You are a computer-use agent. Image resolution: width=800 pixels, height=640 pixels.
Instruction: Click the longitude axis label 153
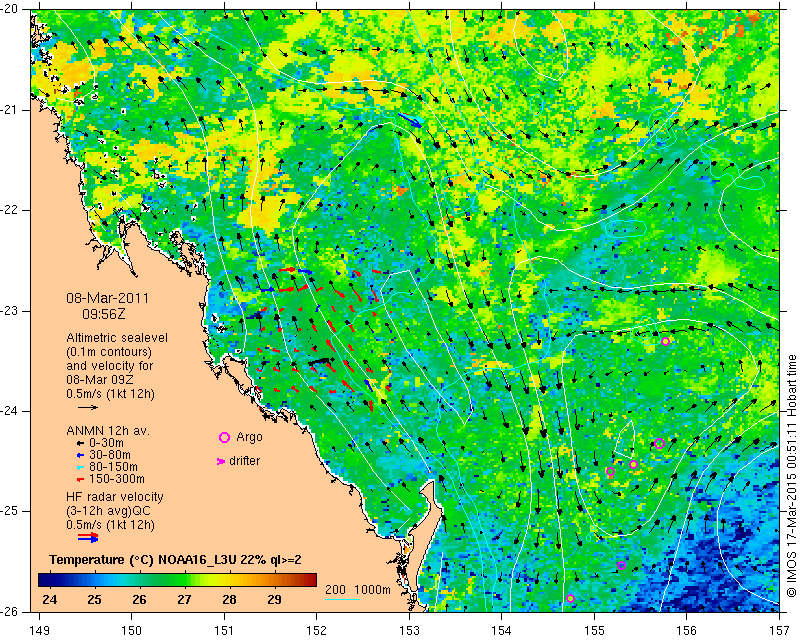click(409, 631)
